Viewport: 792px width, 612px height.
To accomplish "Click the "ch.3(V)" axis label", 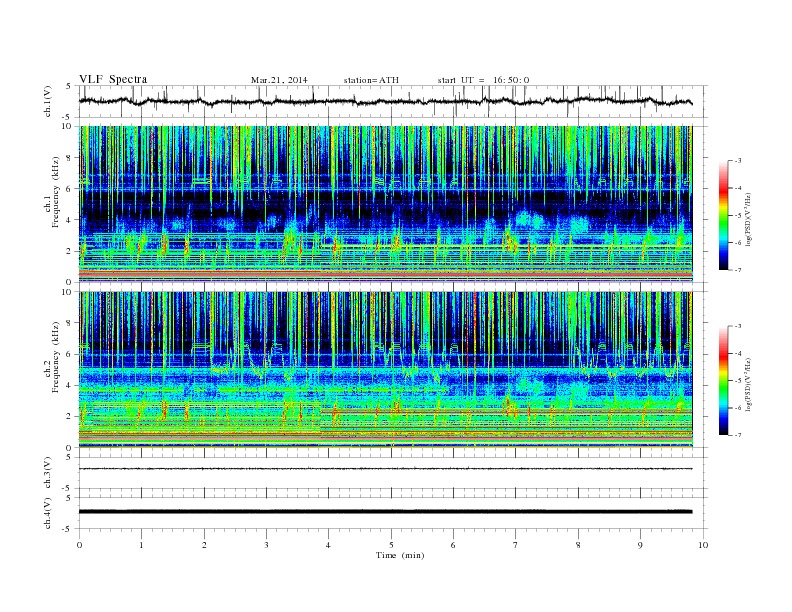I will pyautogui.click(x=48, y=473).
